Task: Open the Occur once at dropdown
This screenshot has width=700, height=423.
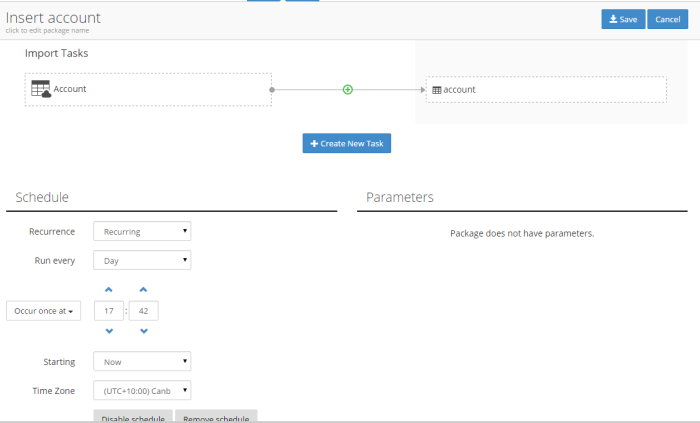Action: pos(45,311)
